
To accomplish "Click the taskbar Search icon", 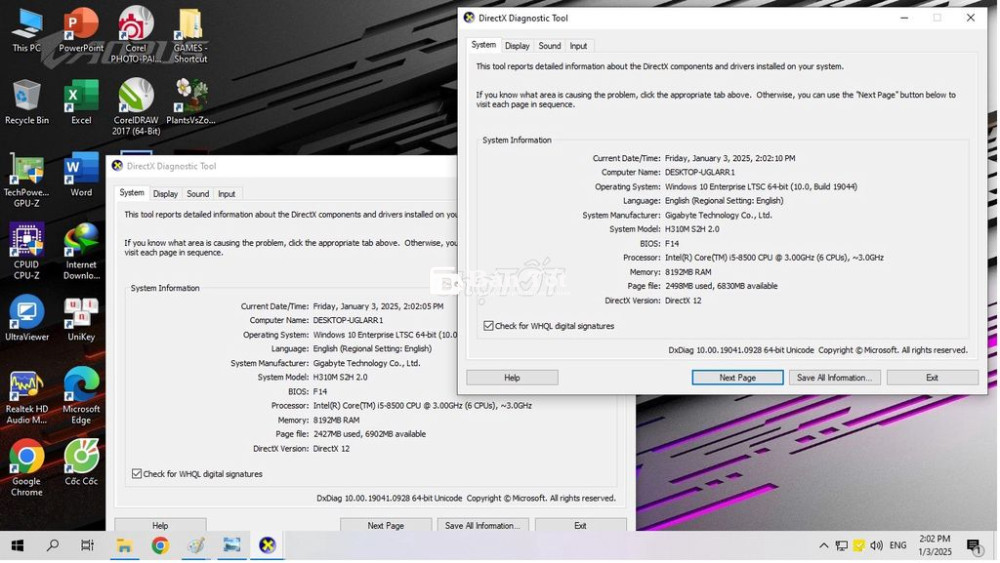I will [x=52, y=546].
